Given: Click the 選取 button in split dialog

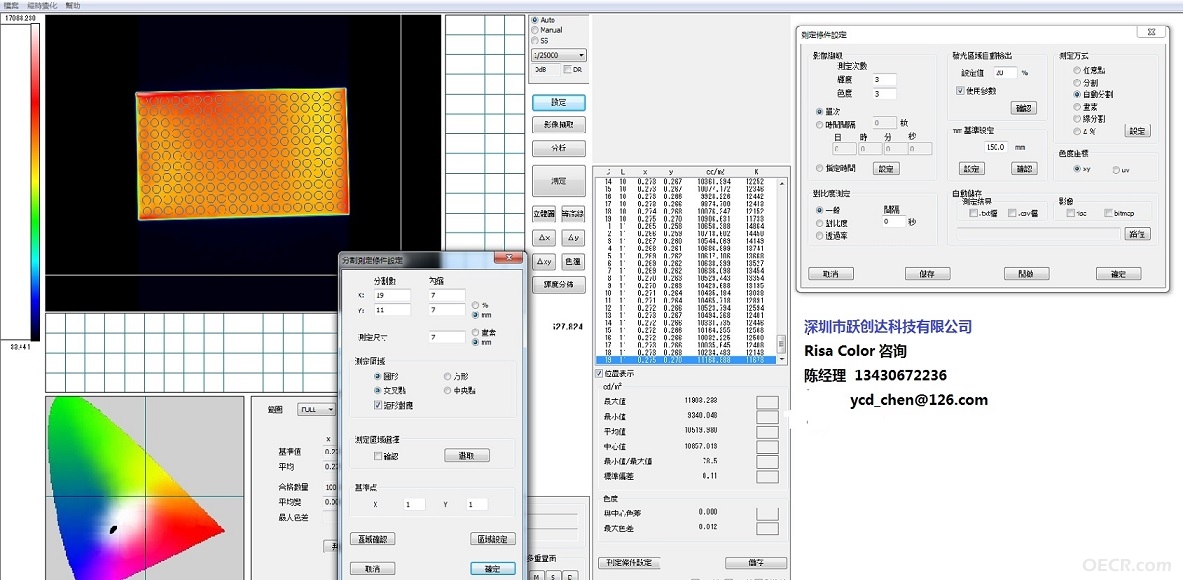Looking at the screenshot, I should [x=467, y=456].
